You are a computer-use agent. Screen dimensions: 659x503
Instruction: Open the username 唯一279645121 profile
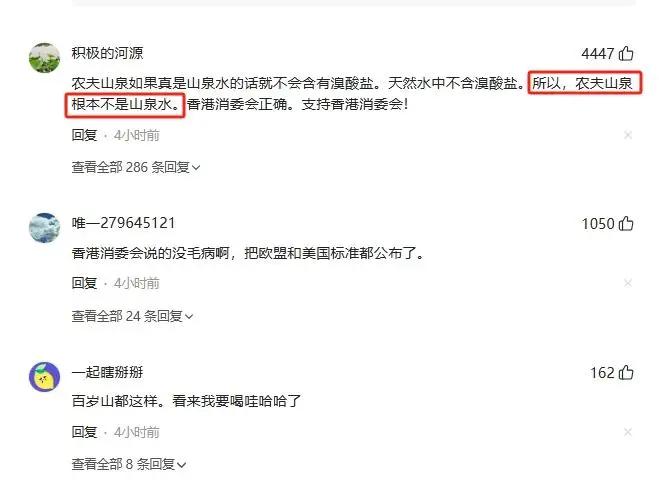[123, 223]
